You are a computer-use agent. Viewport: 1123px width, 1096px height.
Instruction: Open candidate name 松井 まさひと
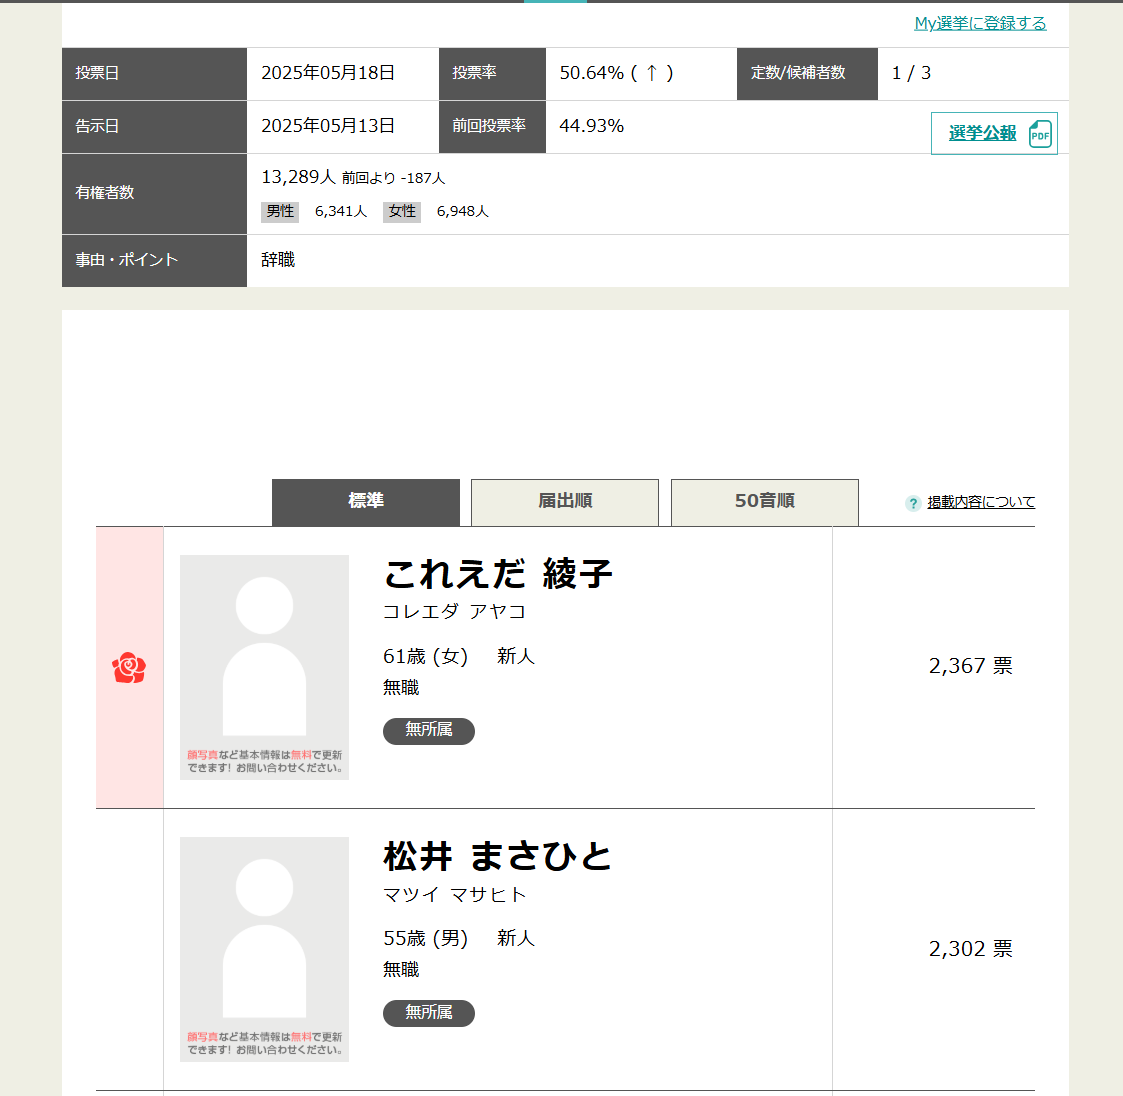[498, 857]
